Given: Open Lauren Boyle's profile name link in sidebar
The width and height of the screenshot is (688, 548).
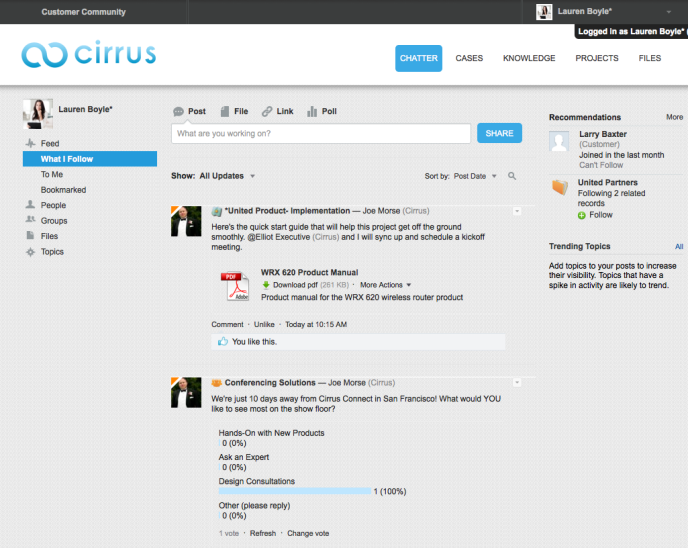Looking at the screenshot, I should tap(86, 109).
